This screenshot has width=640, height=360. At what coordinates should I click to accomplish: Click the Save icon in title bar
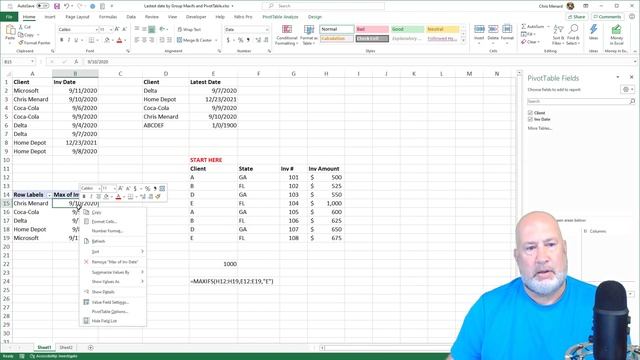pos(57,6)
